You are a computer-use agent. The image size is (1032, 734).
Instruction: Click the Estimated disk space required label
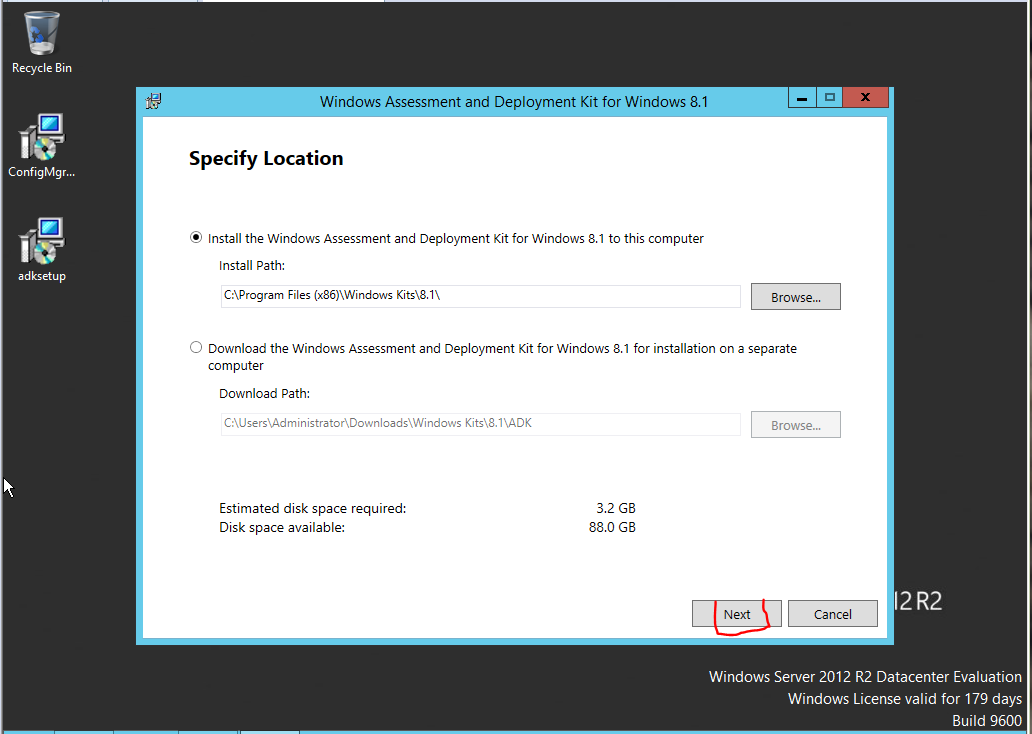tap(313, 508)
